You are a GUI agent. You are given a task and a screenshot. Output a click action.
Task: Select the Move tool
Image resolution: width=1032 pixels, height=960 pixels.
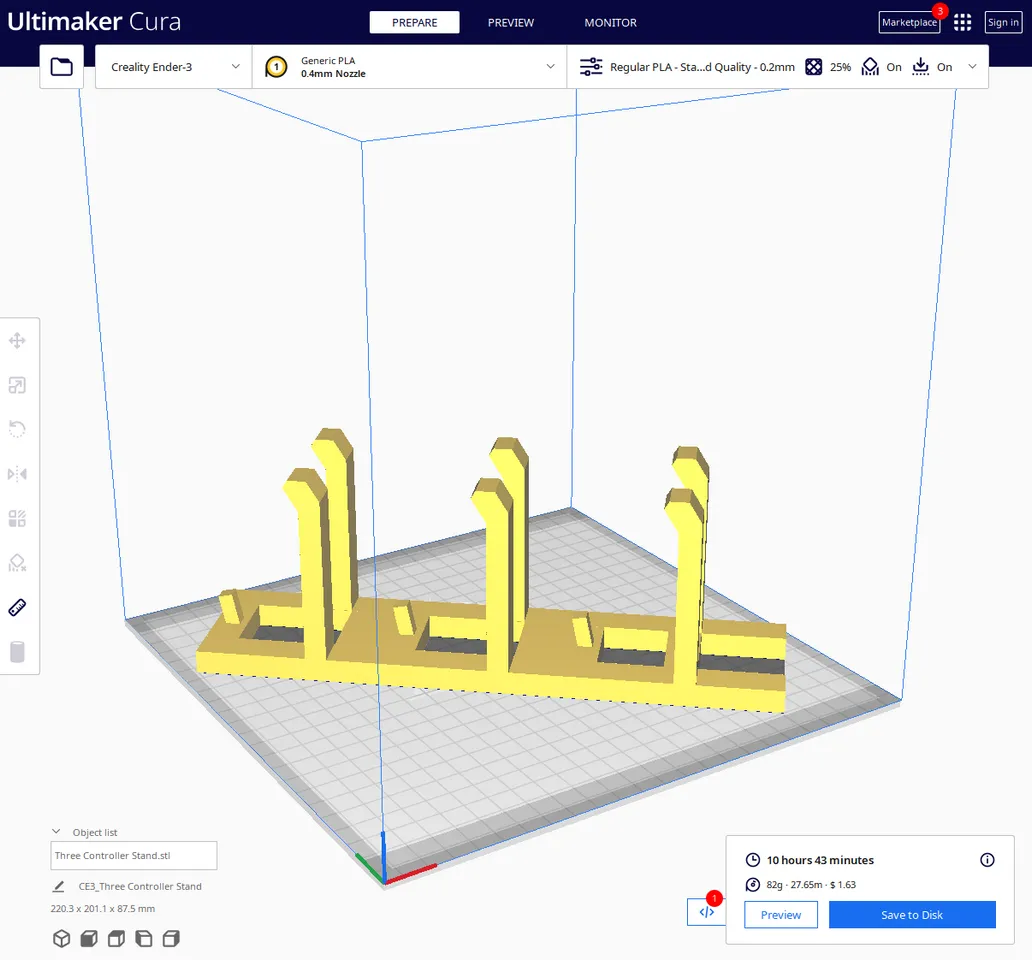[x=17, y=340]
